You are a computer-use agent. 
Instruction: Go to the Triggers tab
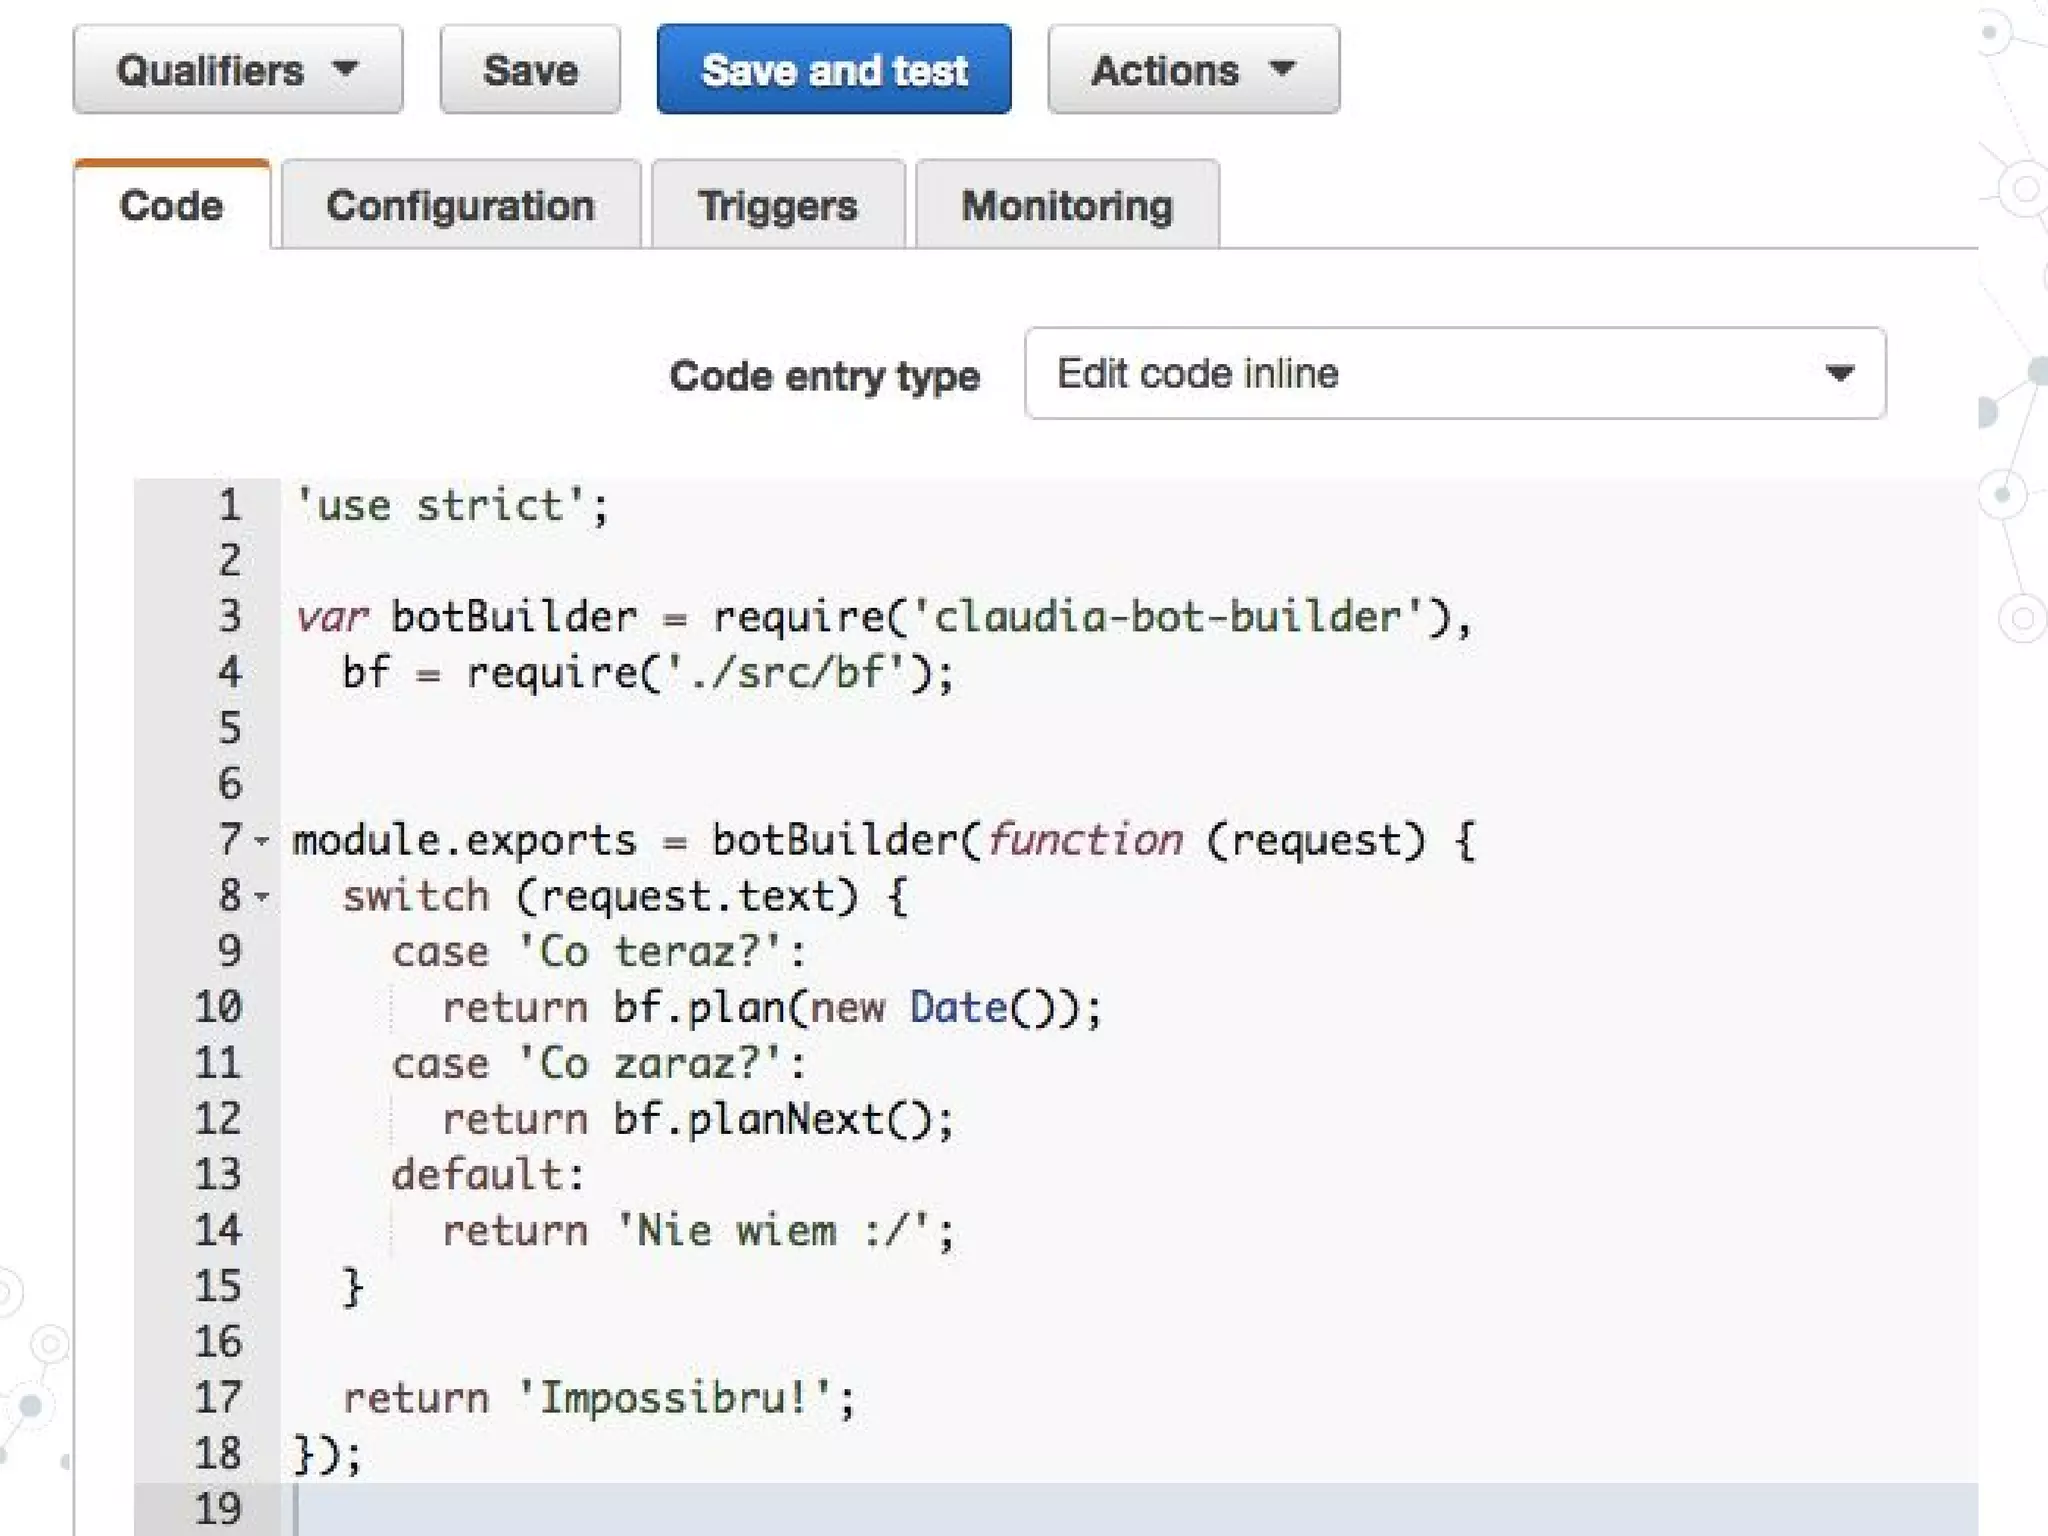(x=777, y=206)
